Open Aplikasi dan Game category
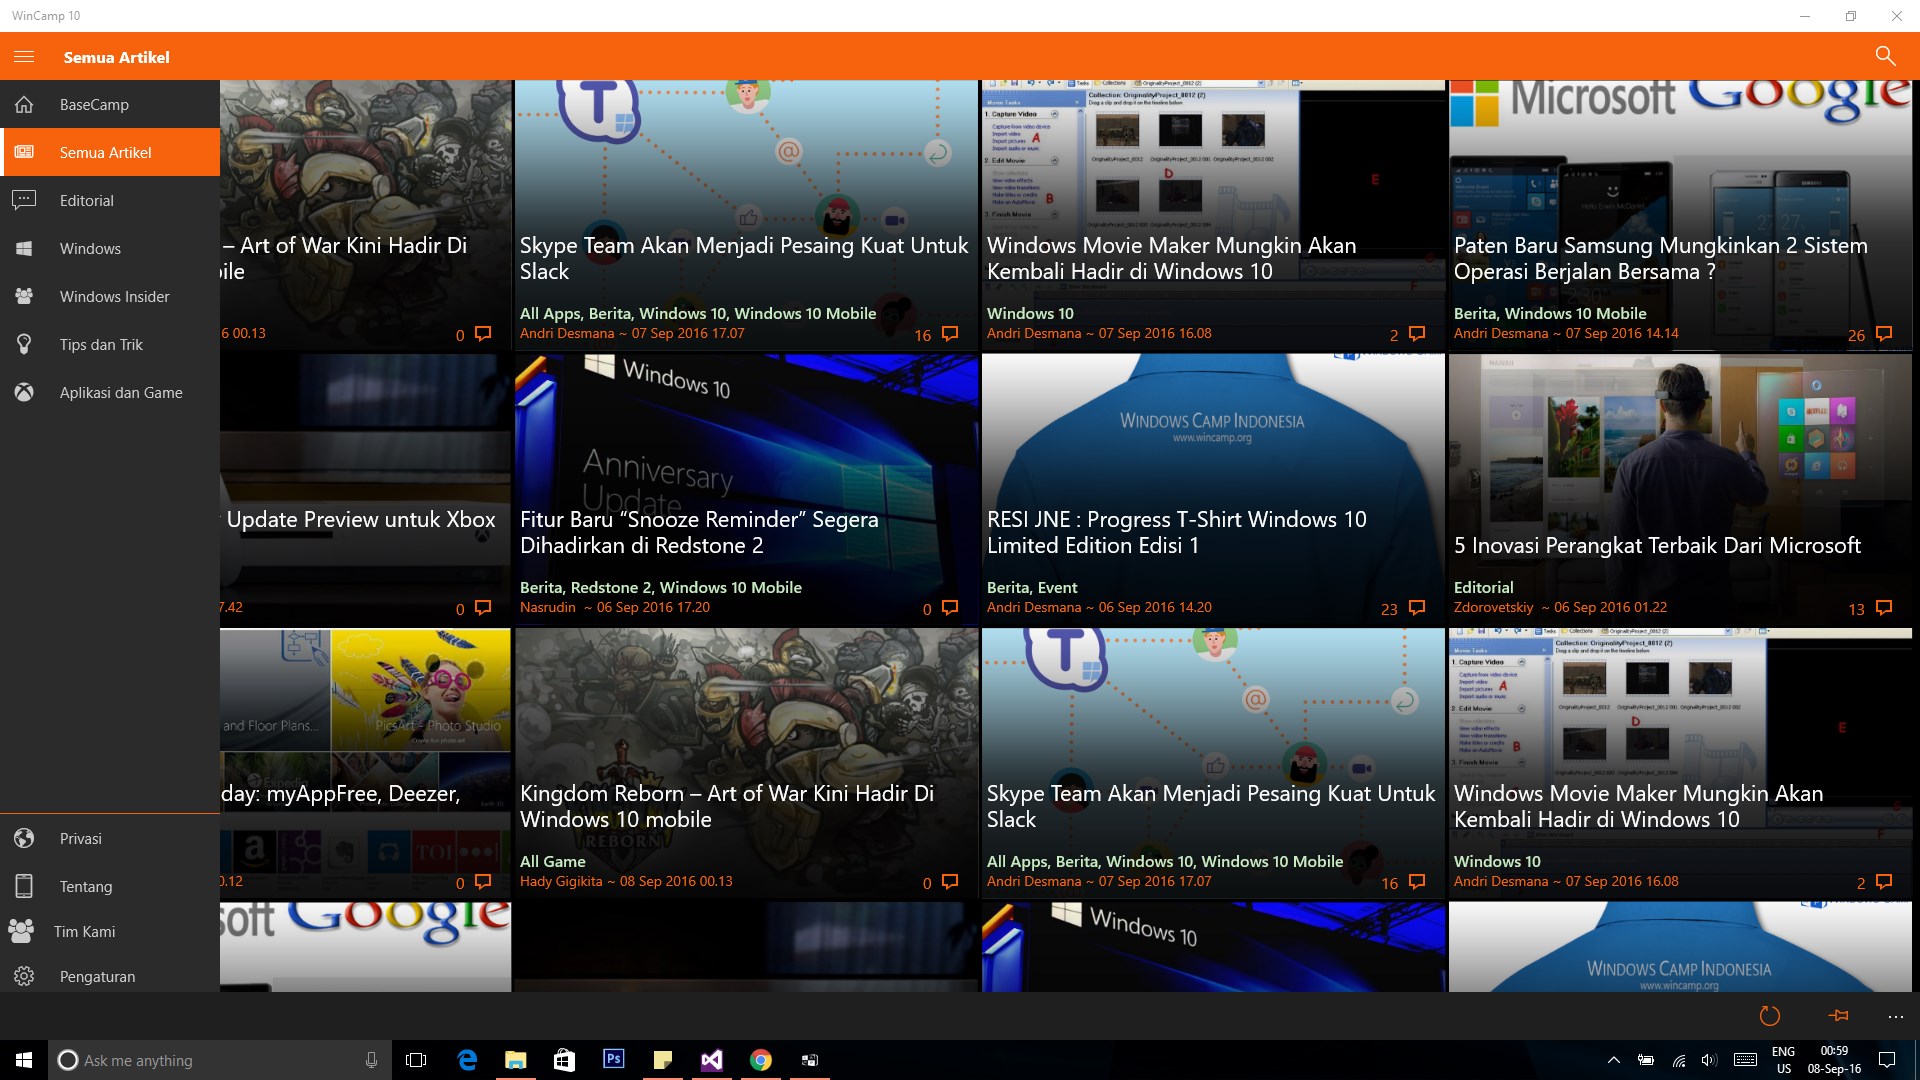 (x=120, y=393)
